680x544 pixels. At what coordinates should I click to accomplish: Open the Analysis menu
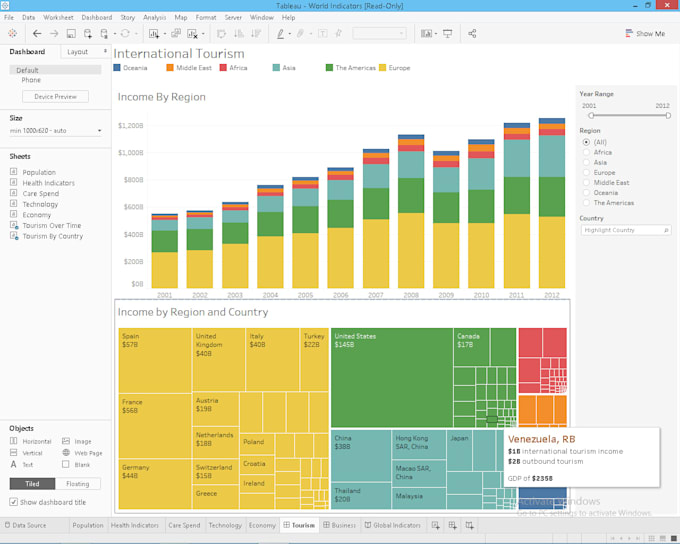154,17
